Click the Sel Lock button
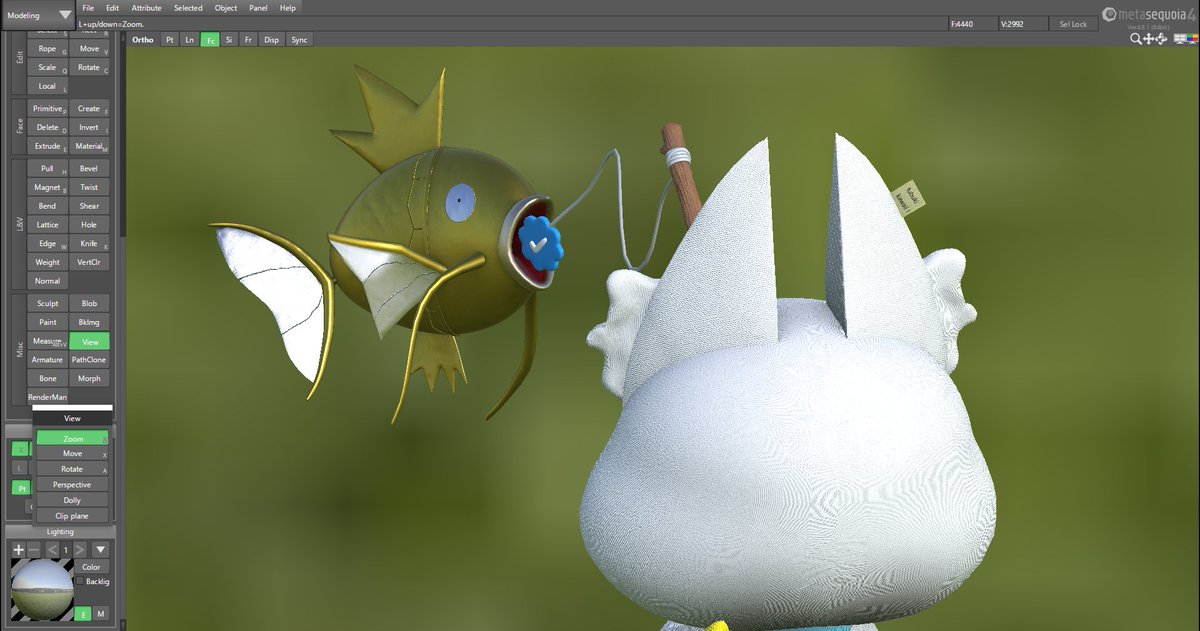 click(x=1073, y=23)
